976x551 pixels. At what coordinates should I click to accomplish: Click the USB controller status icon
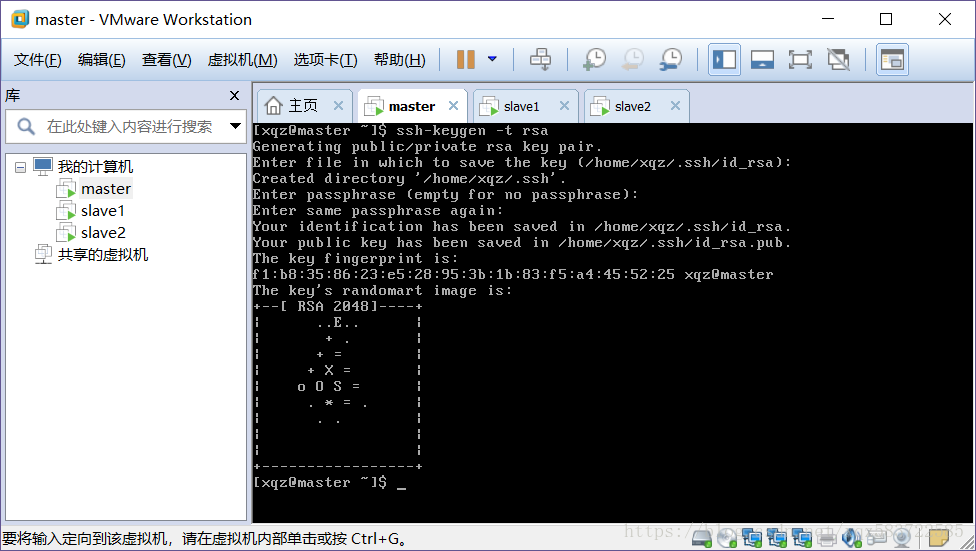[876, 537]
